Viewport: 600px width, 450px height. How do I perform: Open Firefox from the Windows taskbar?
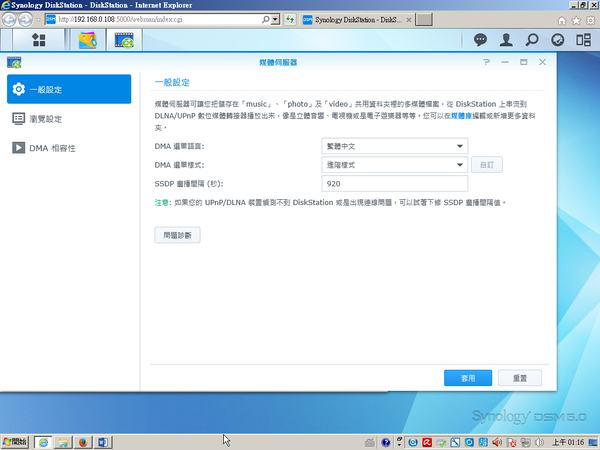point(84,441)
